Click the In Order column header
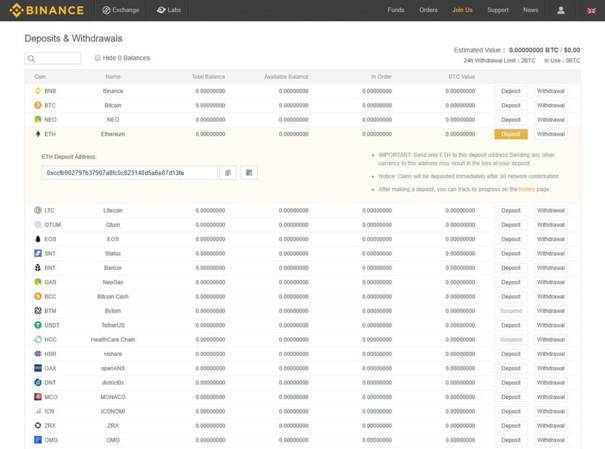This screenshot has width=605, height=449. tap(381, 77)
